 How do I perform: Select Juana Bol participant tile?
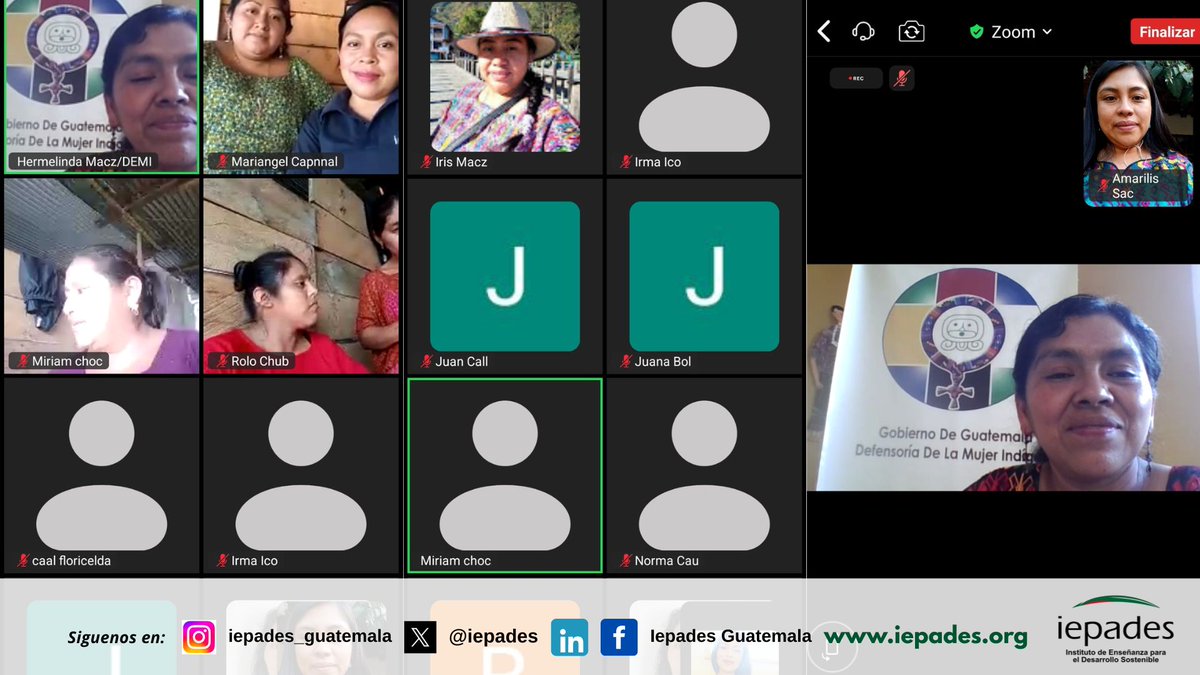tap(704, 276)
